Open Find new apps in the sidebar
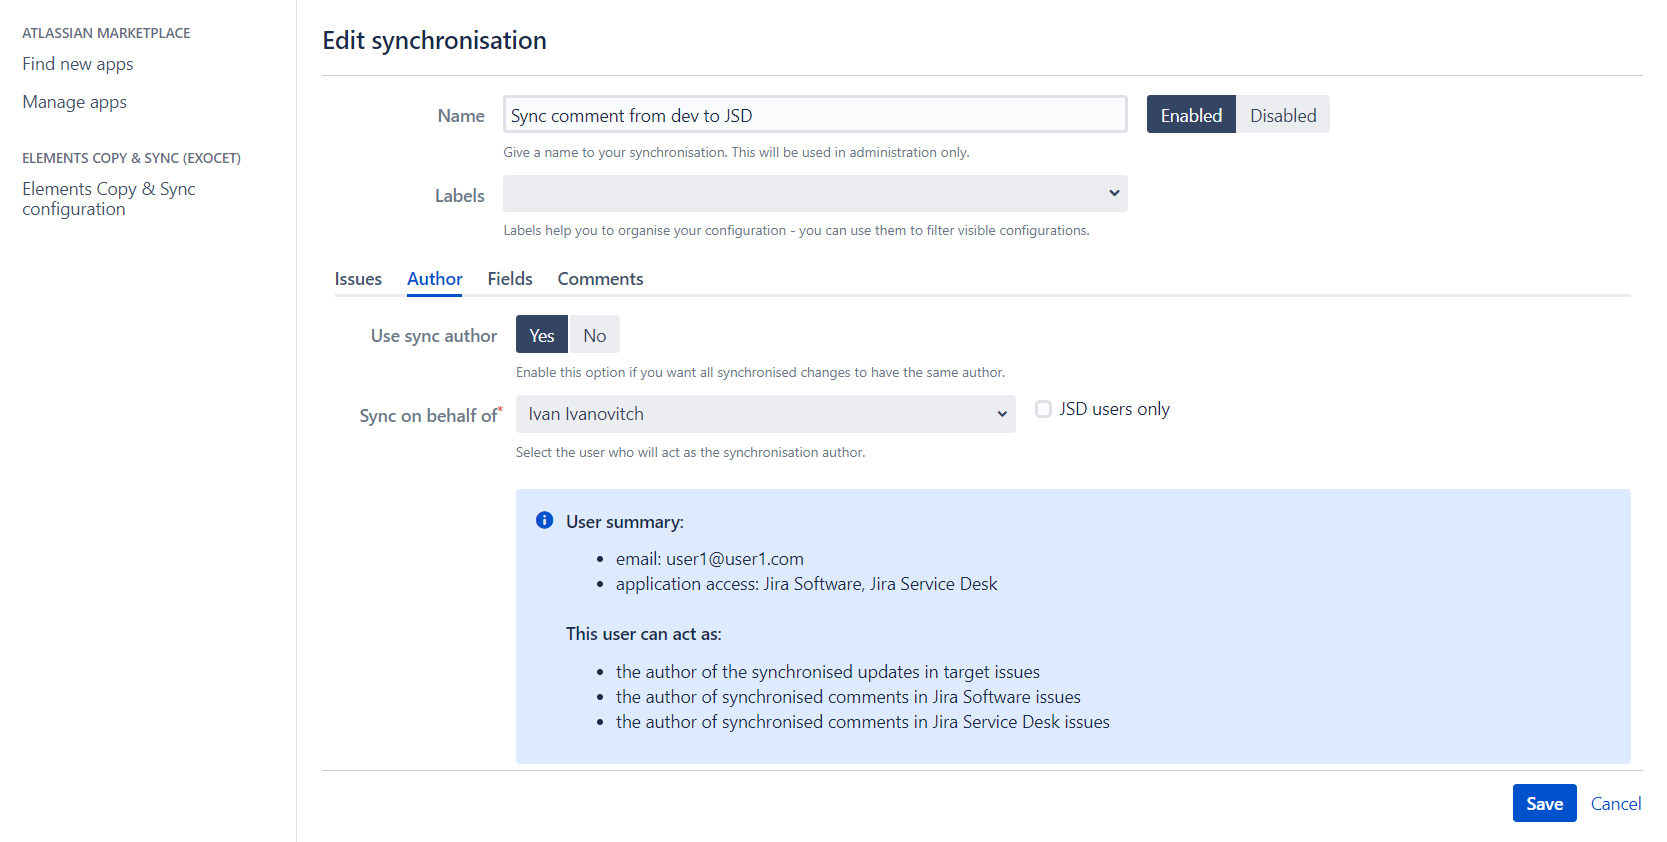 point(77,63)
